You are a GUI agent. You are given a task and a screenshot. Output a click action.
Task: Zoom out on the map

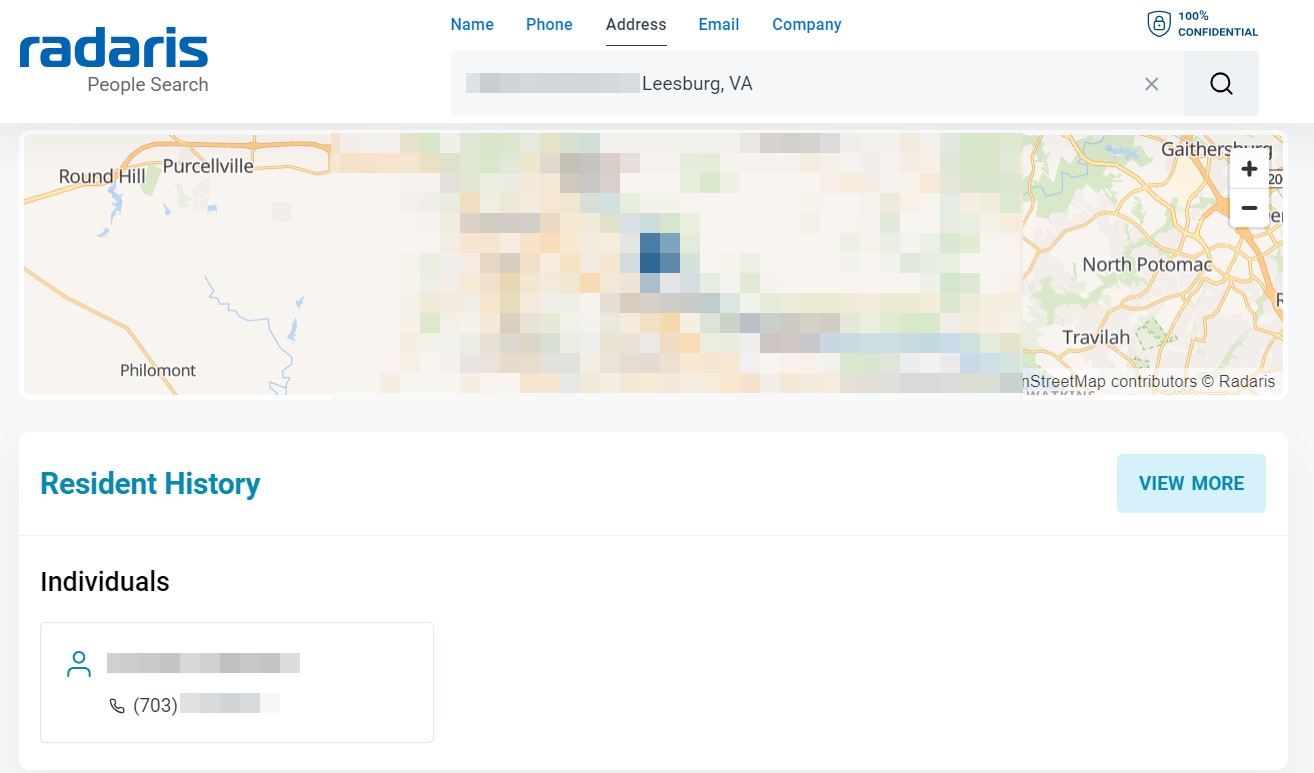coord(1249,208)
